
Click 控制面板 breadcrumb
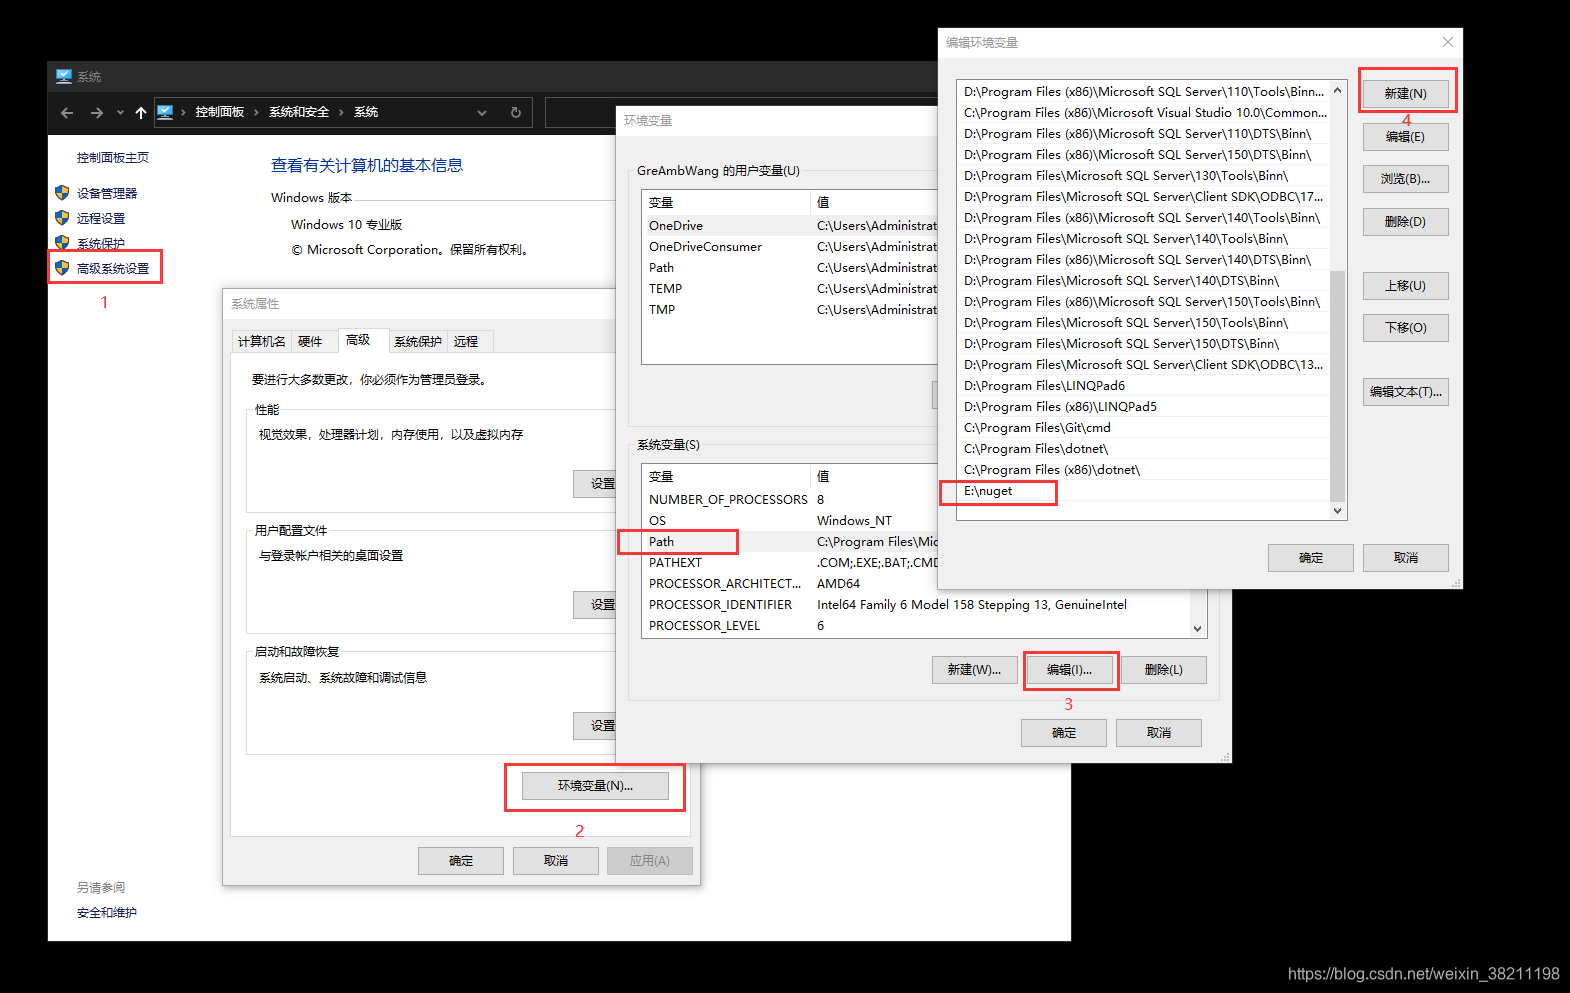pos(220,112)
